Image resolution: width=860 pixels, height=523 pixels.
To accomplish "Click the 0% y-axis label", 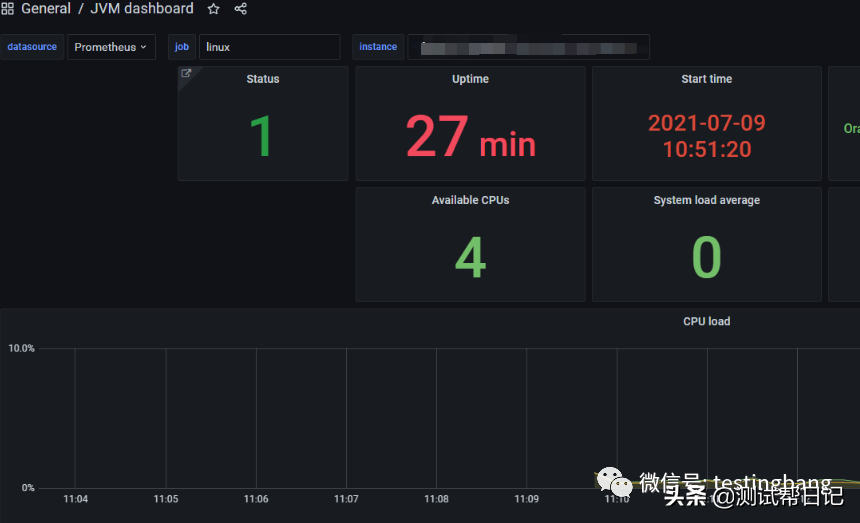I will (x=28, y=487).
